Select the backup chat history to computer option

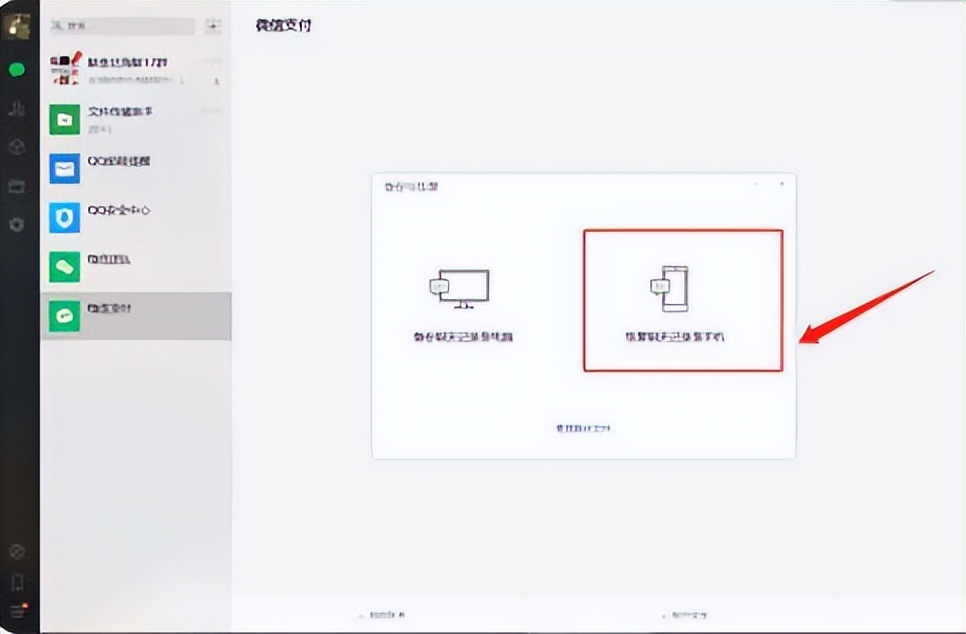461,300
